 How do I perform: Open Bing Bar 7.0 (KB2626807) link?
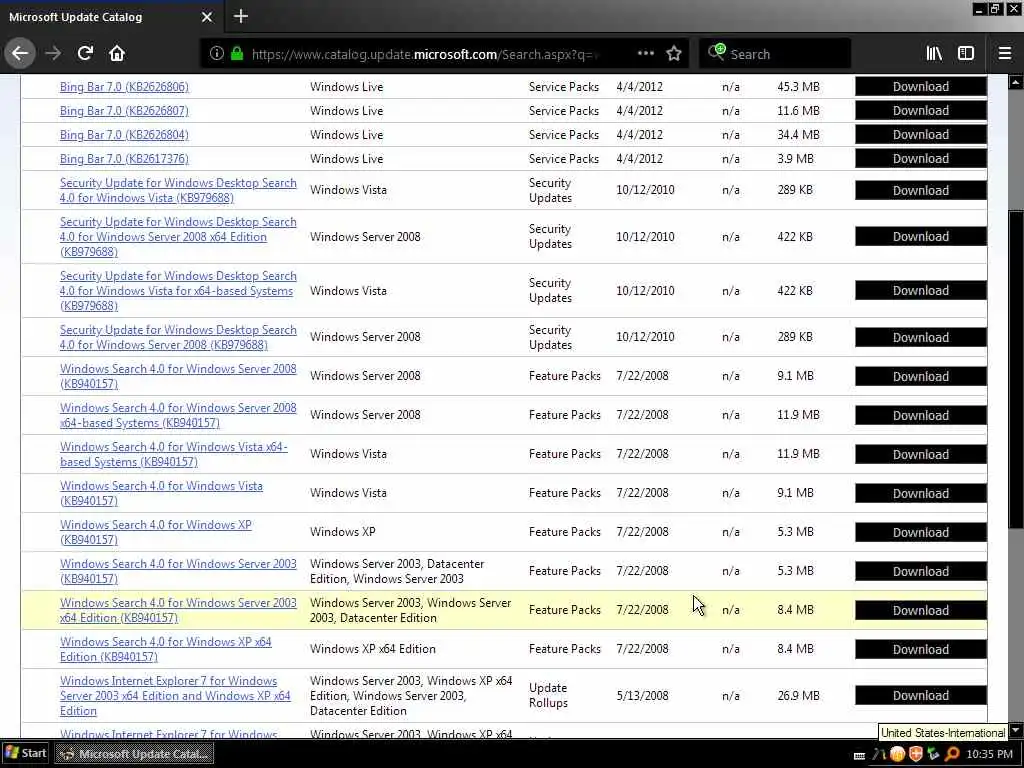(x=124, y=111)
